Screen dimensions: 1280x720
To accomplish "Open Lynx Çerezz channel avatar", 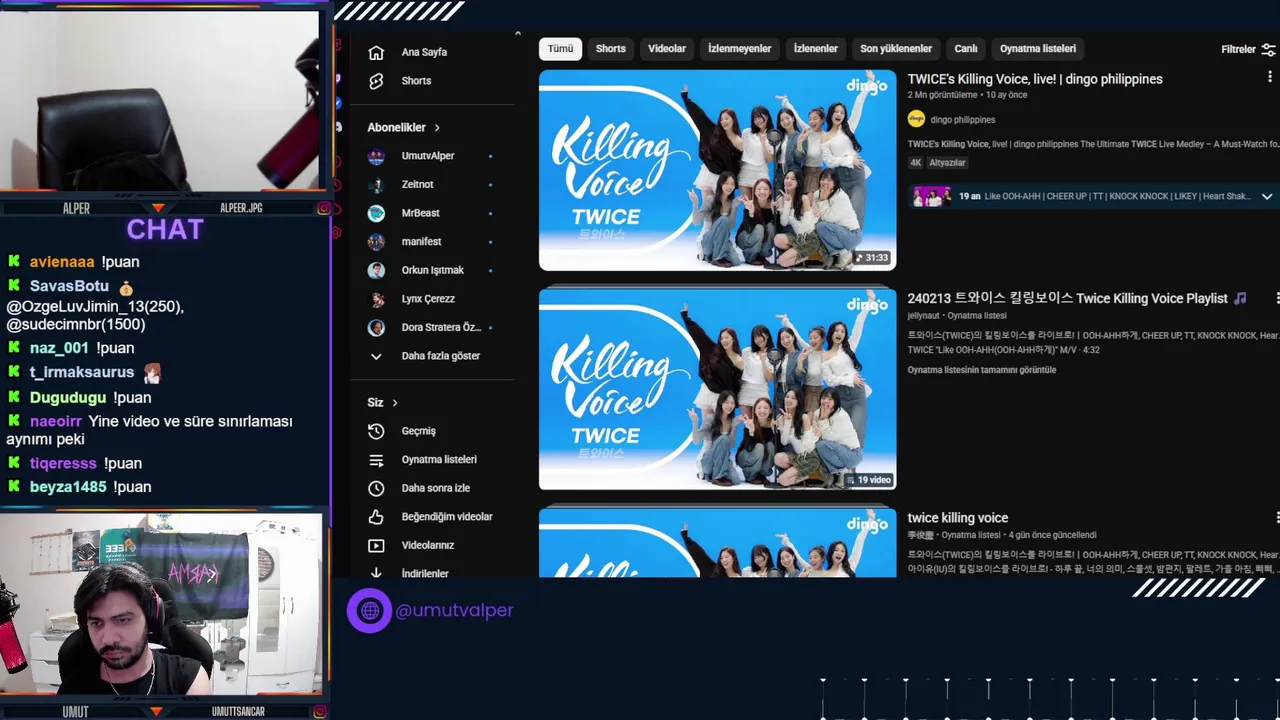I will (x=376, y=299).
